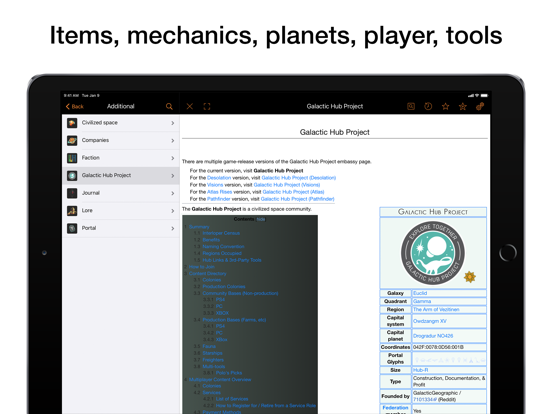Image resolution: width=552 pixels, height=414 pixels.
Task: Select the Faction icon
Action: [72, 158]
